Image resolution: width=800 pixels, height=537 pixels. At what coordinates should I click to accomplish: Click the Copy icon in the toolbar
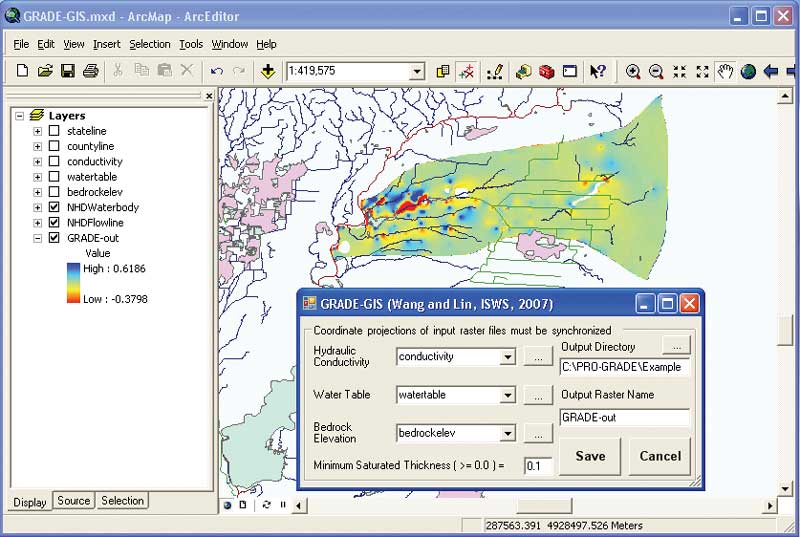141,70
